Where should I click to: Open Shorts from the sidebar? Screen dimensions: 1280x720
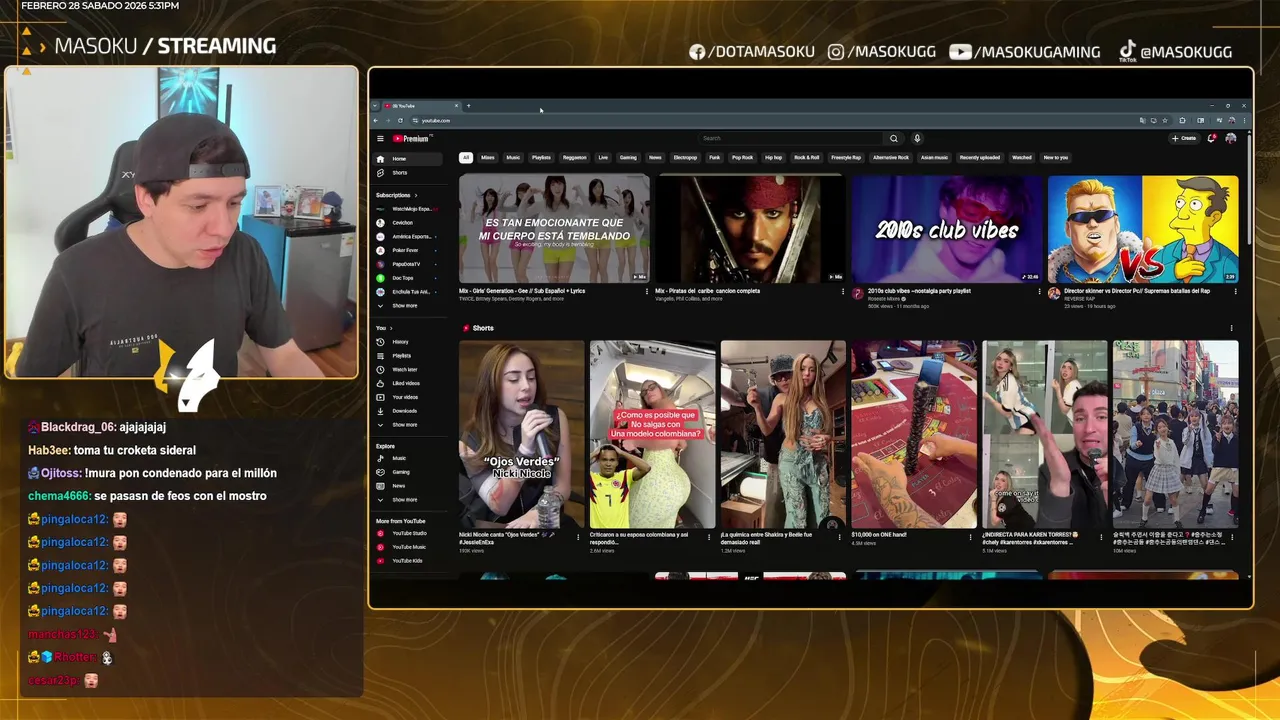click(408, 173)
